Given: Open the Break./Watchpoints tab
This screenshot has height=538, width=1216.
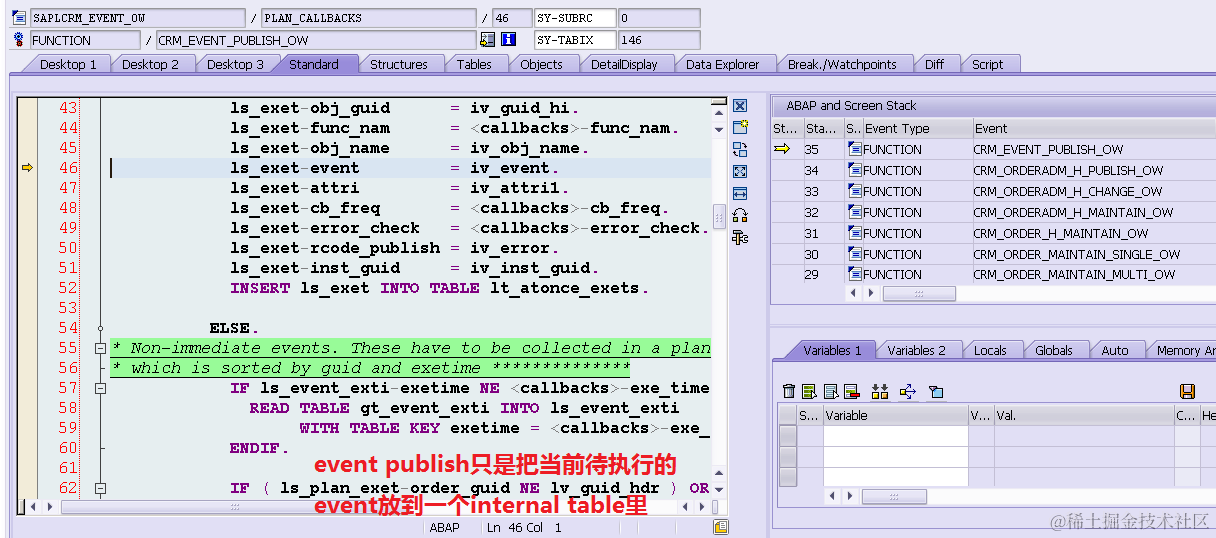Looking at the screenshot, I should [x=842, y=64].
